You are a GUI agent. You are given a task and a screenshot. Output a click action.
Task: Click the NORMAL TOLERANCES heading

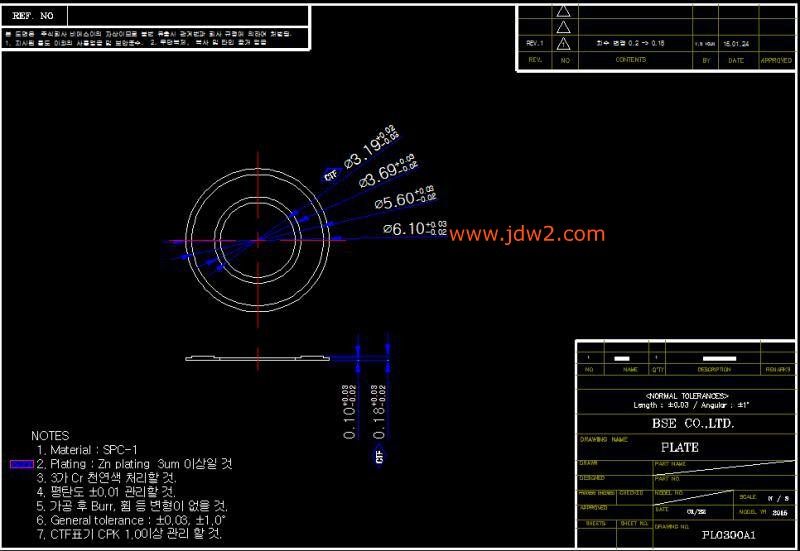[x=687, y=396]
